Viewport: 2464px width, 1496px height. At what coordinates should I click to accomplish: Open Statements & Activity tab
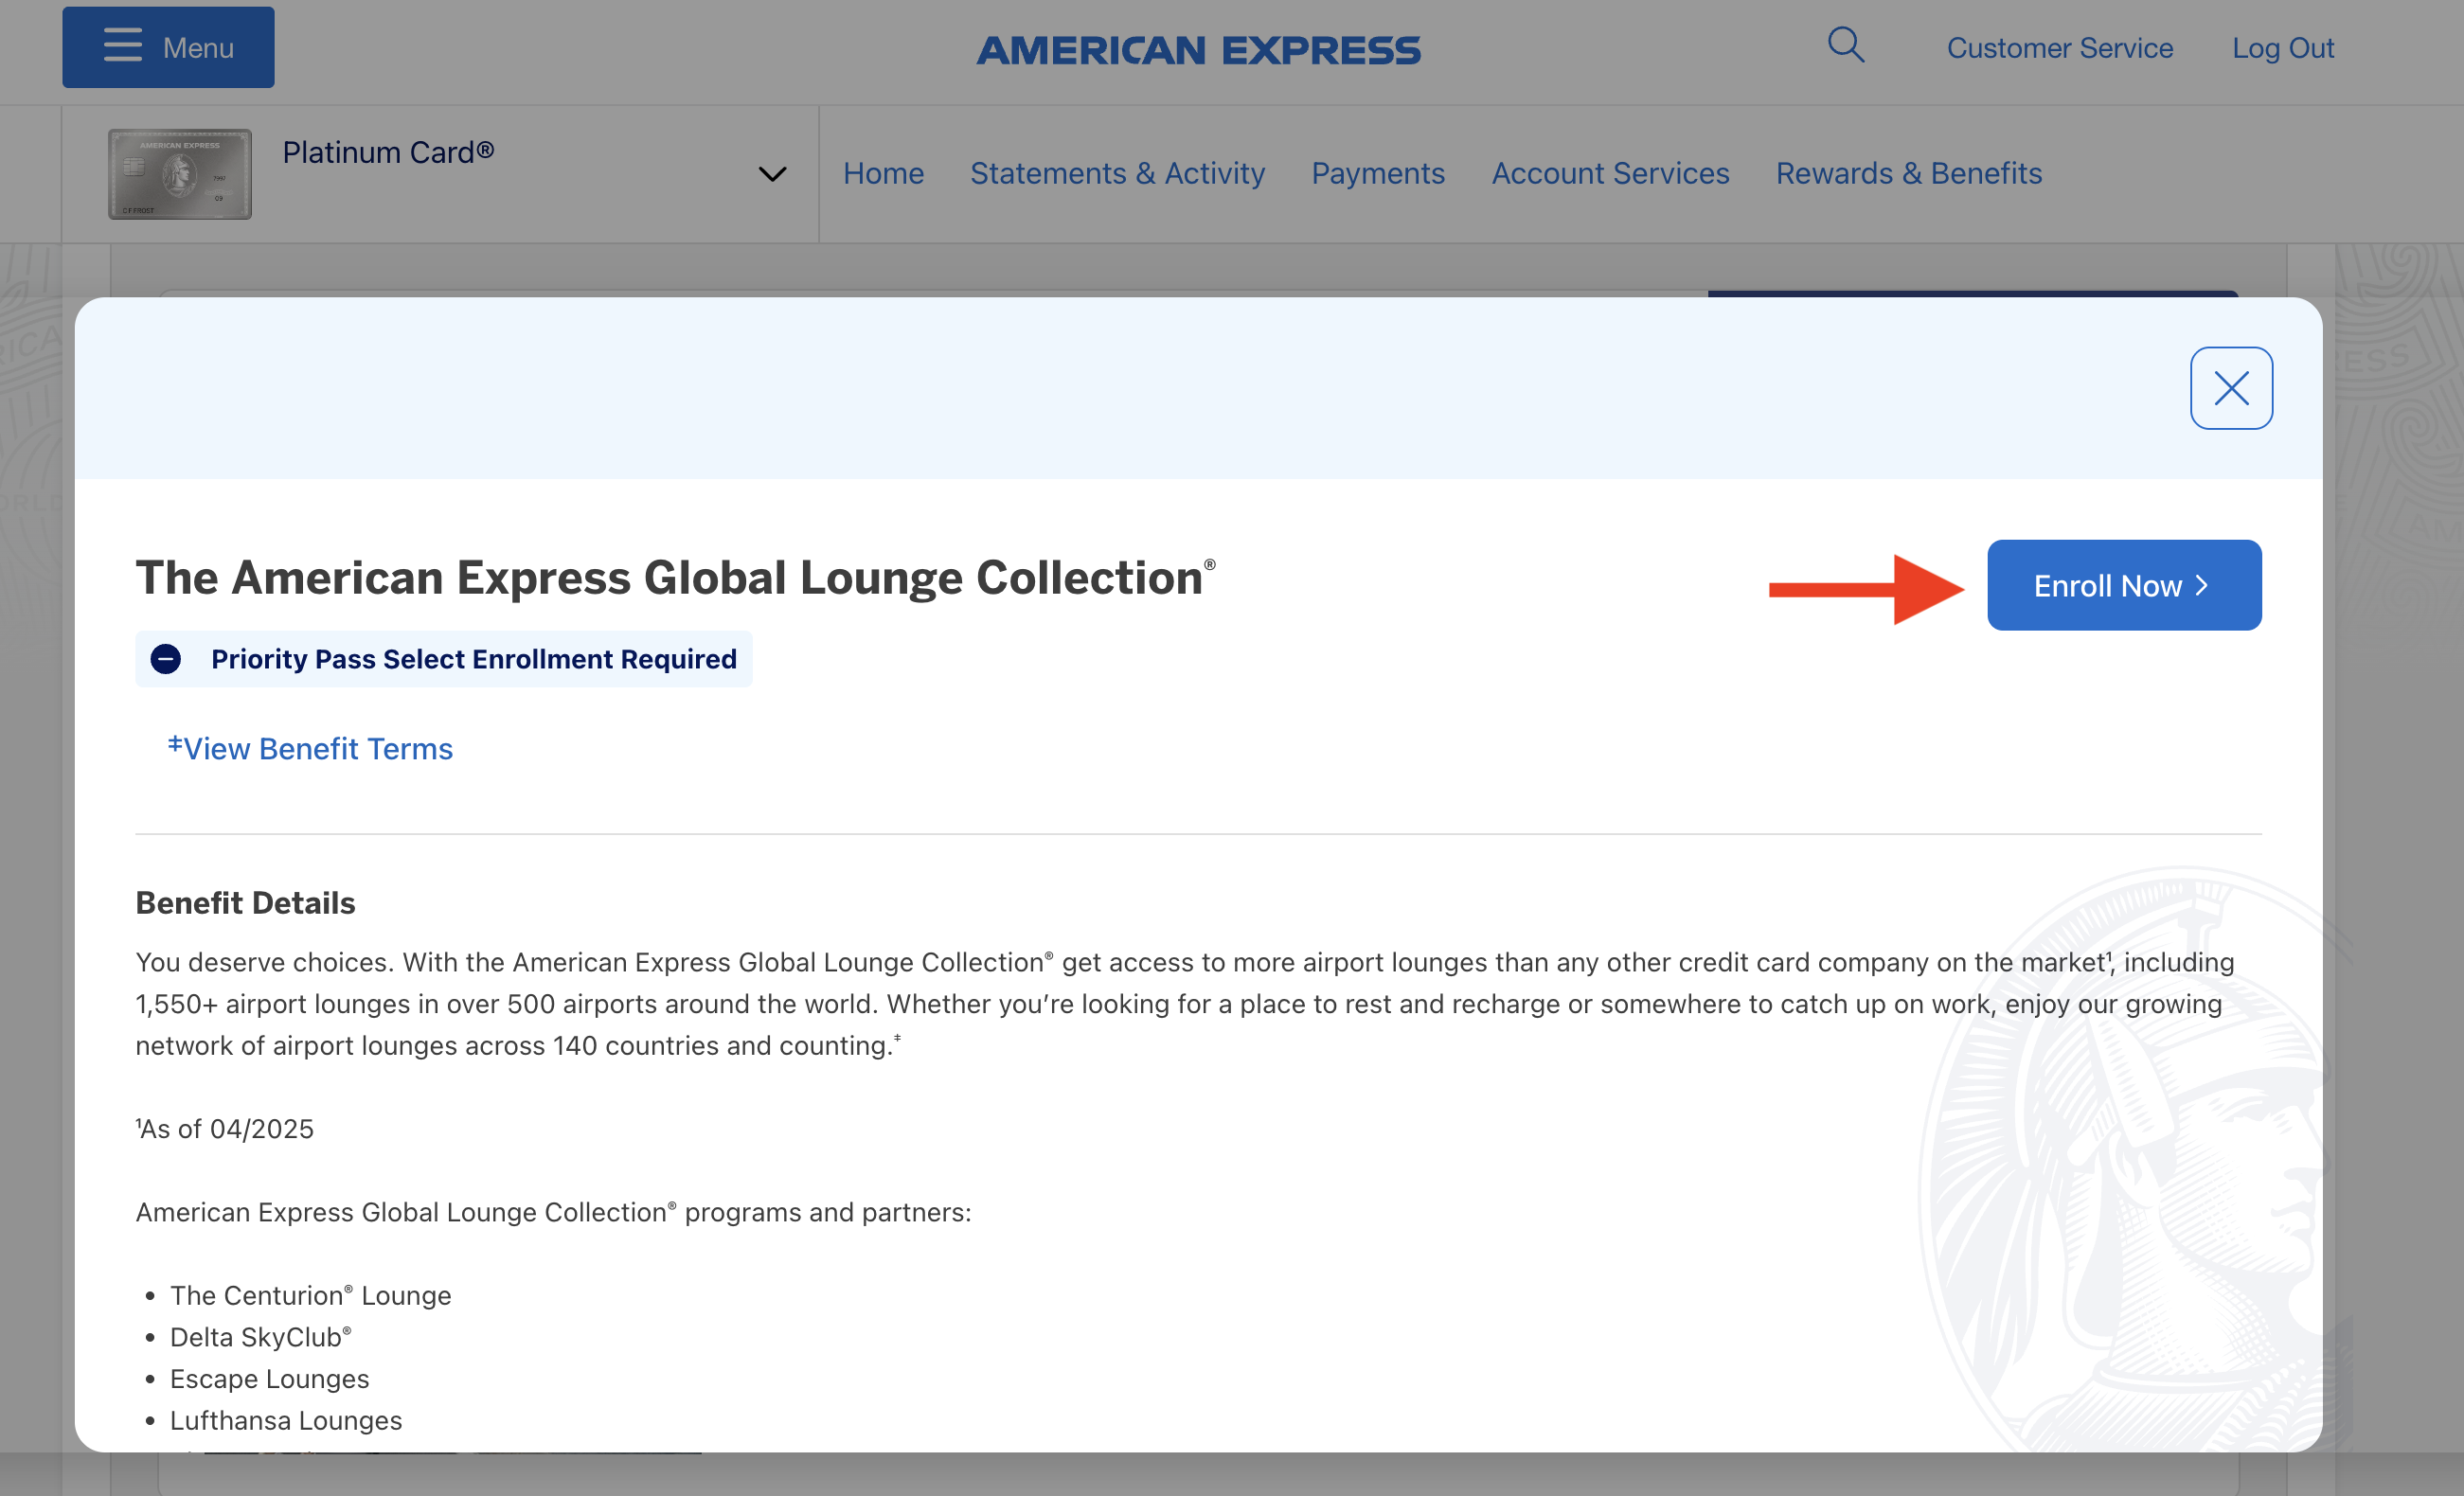(1117, 173)
